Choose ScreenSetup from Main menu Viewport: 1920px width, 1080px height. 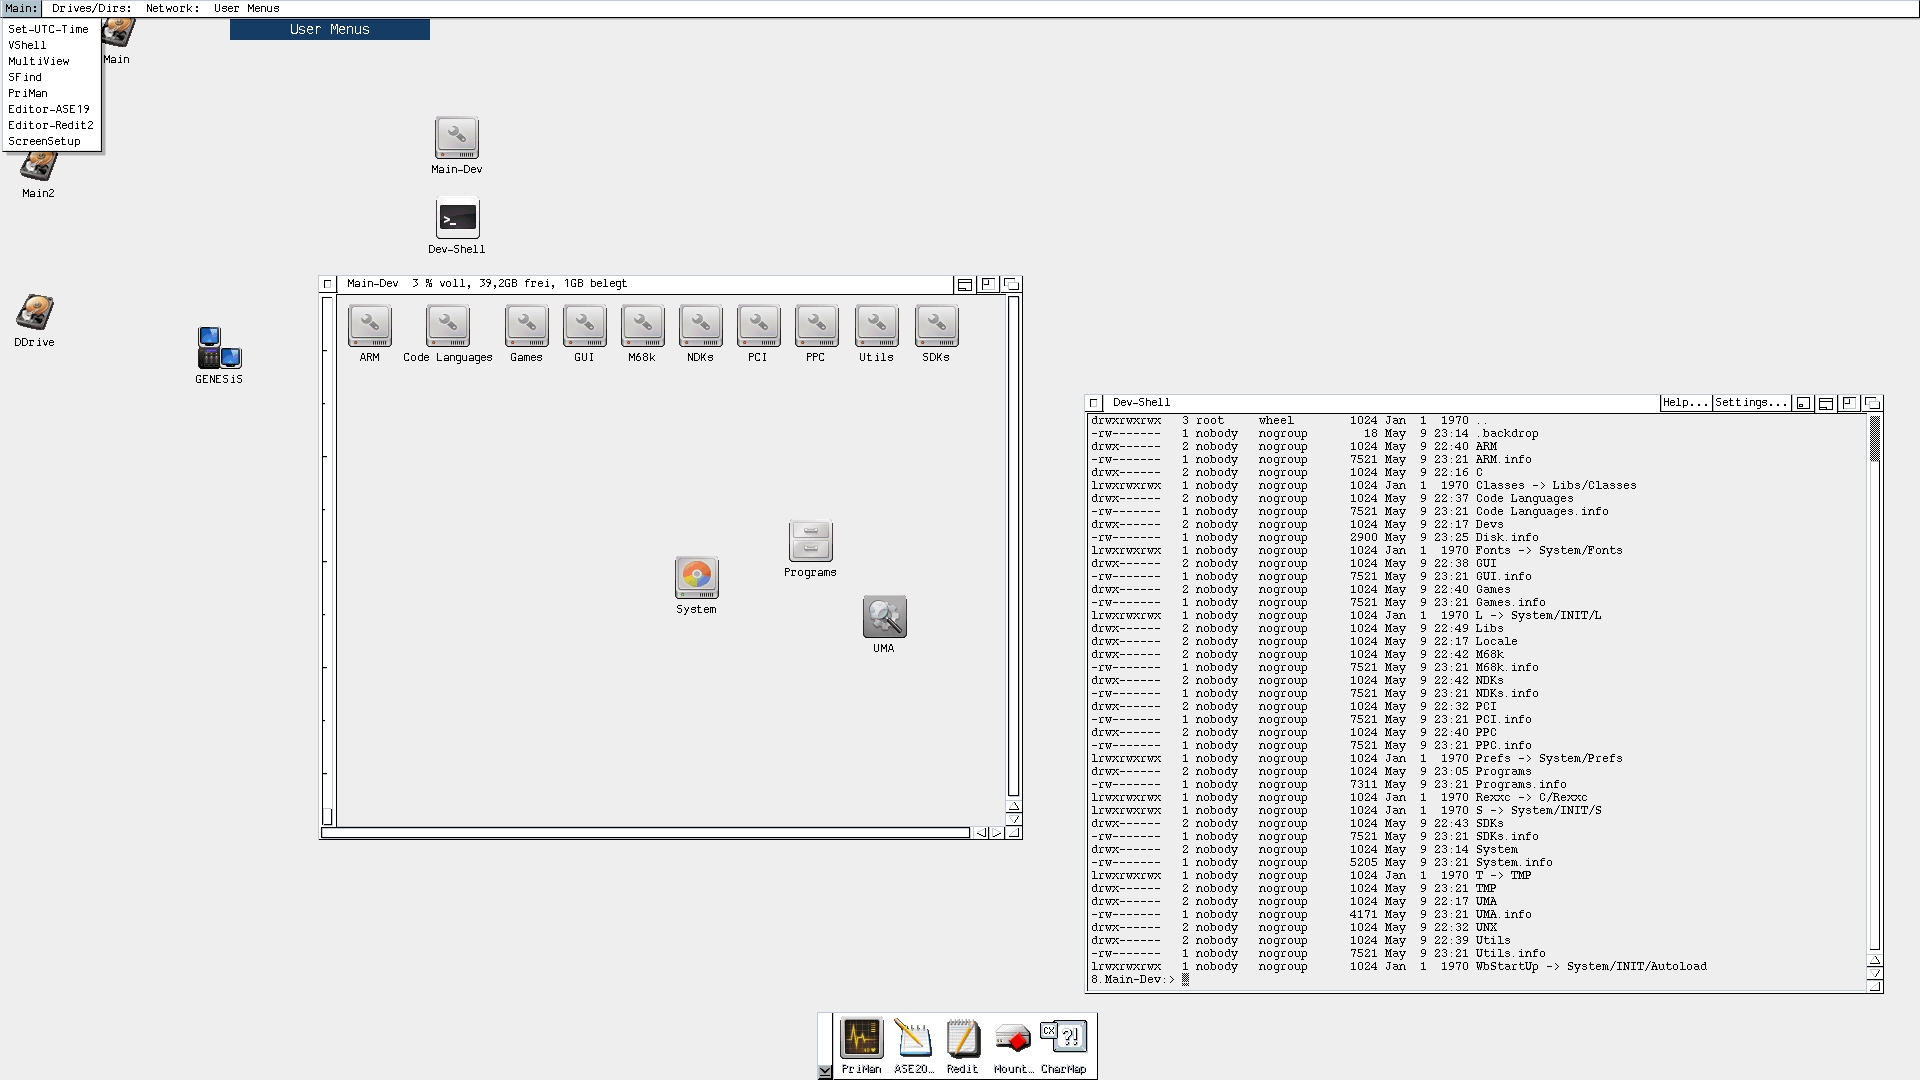coord(44,141)
